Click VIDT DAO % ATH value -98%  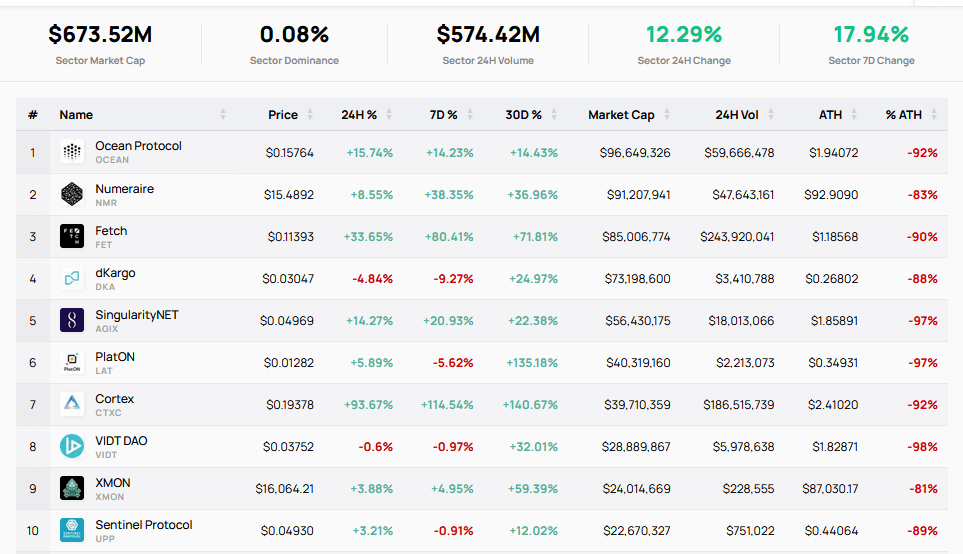click(922, 447)
